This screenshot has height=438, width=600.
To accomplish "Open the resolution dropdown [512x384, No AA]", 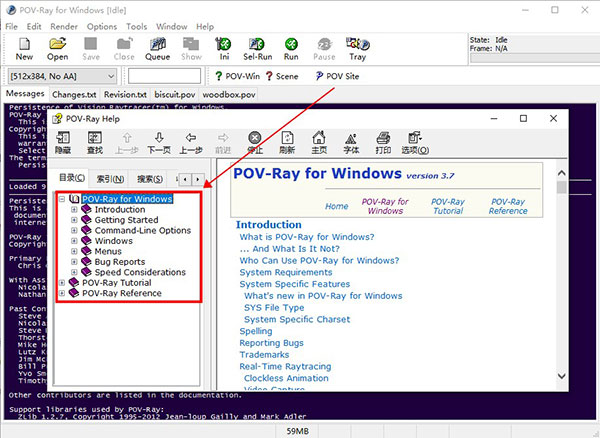I will [62, 76].
